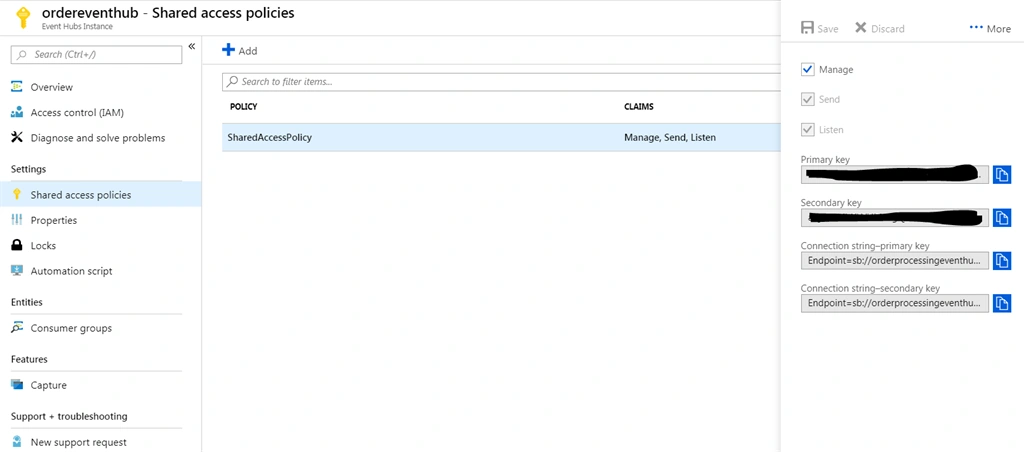Collapse the sidebar with the double chevron
Viewport: 1024px width, 452px height.
pyautogui.click(x=192, y=46)
